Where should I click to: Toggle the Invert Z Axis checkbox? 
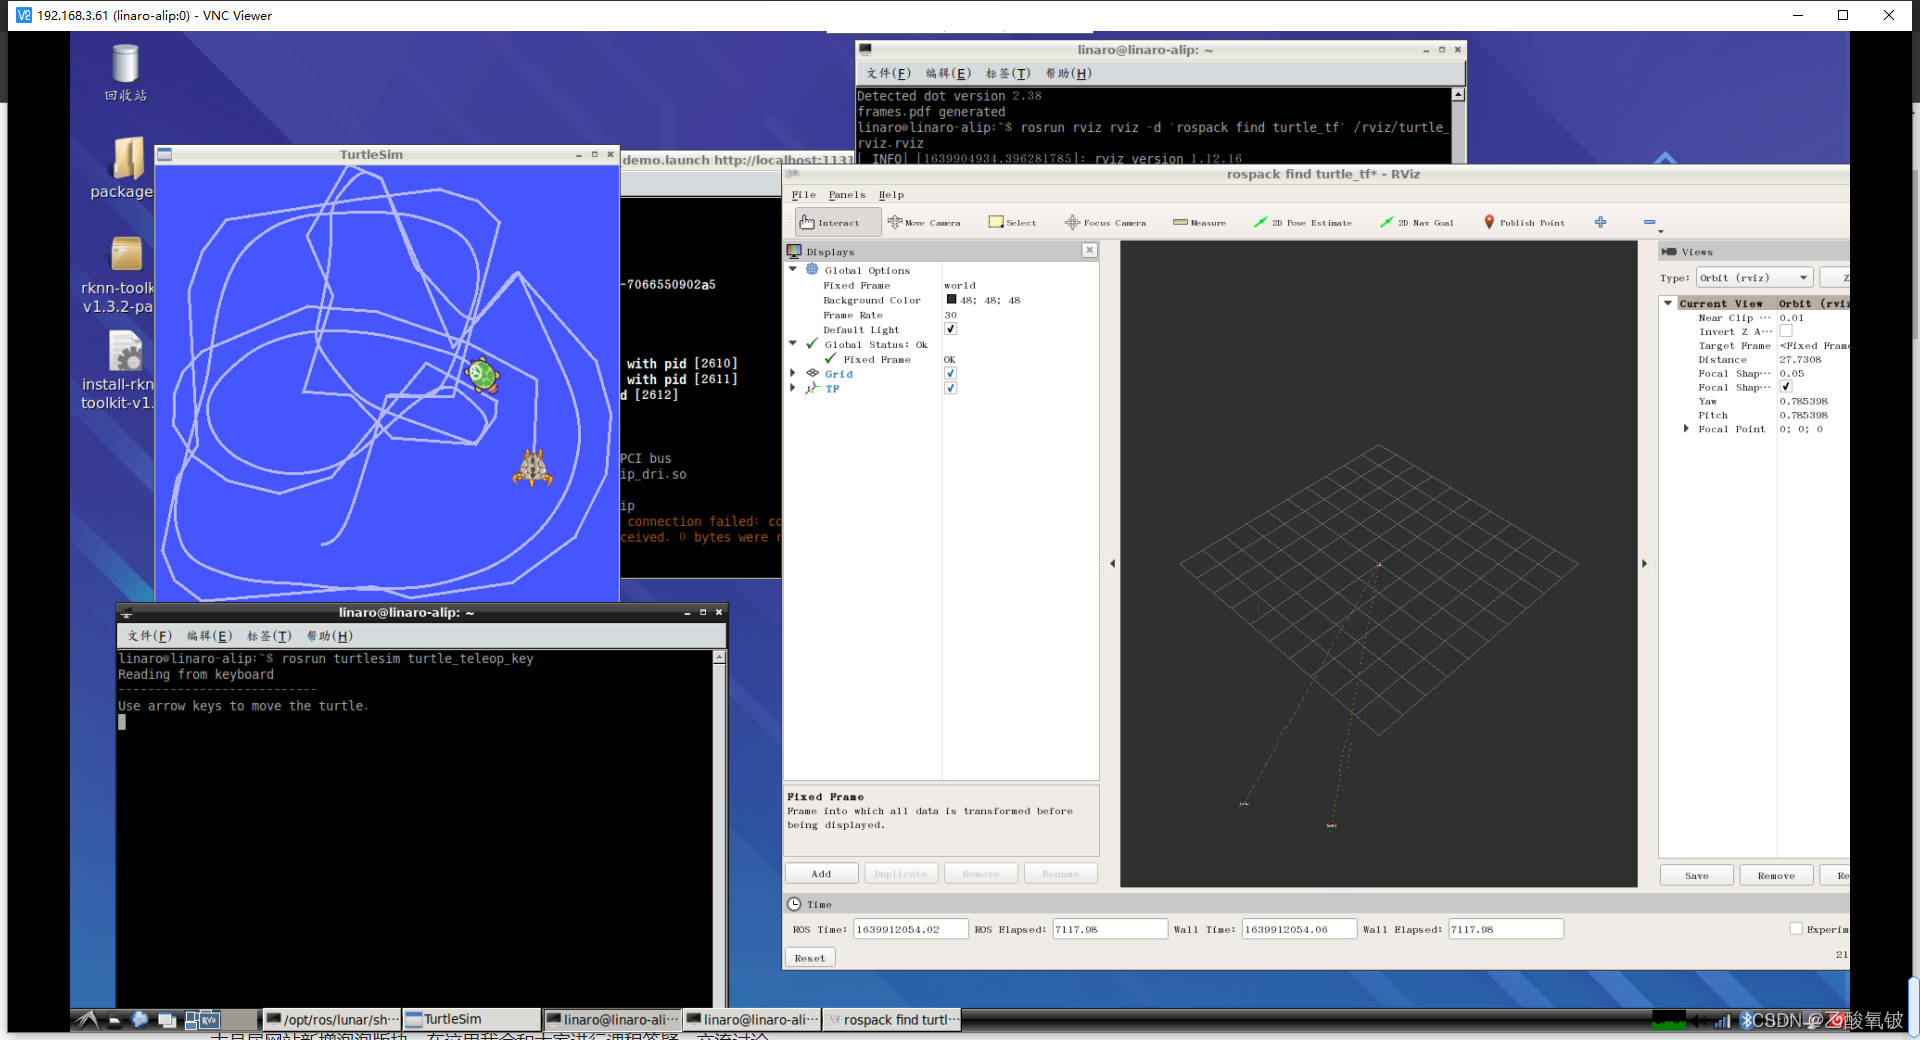1786,331
